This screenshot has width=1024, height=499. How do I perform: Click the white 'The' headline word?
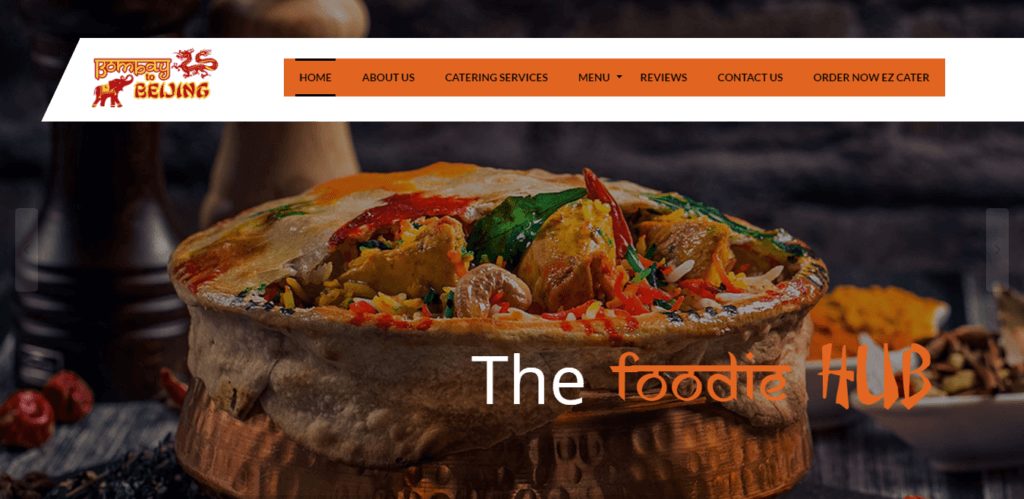tap(528, 379)
